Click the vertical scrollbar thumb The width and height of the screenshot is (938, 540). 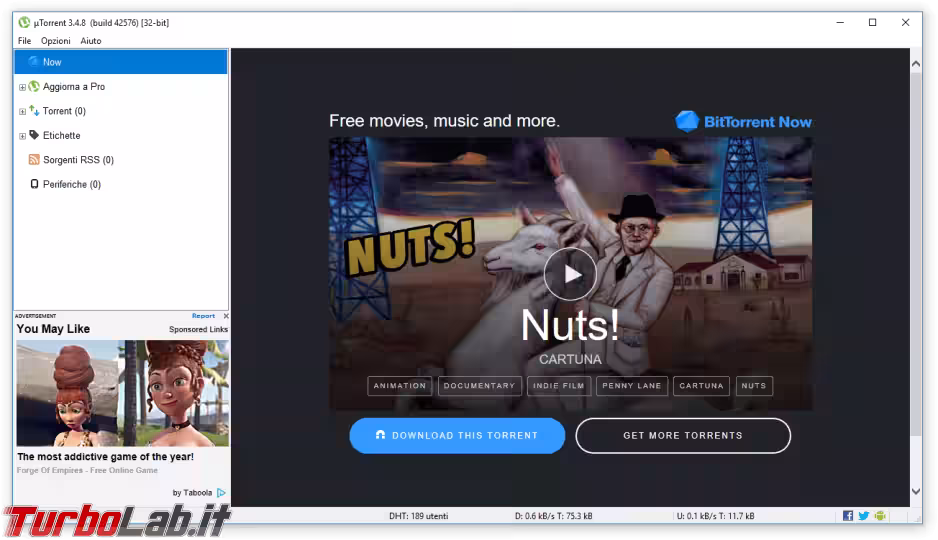(x=916, y=254)
